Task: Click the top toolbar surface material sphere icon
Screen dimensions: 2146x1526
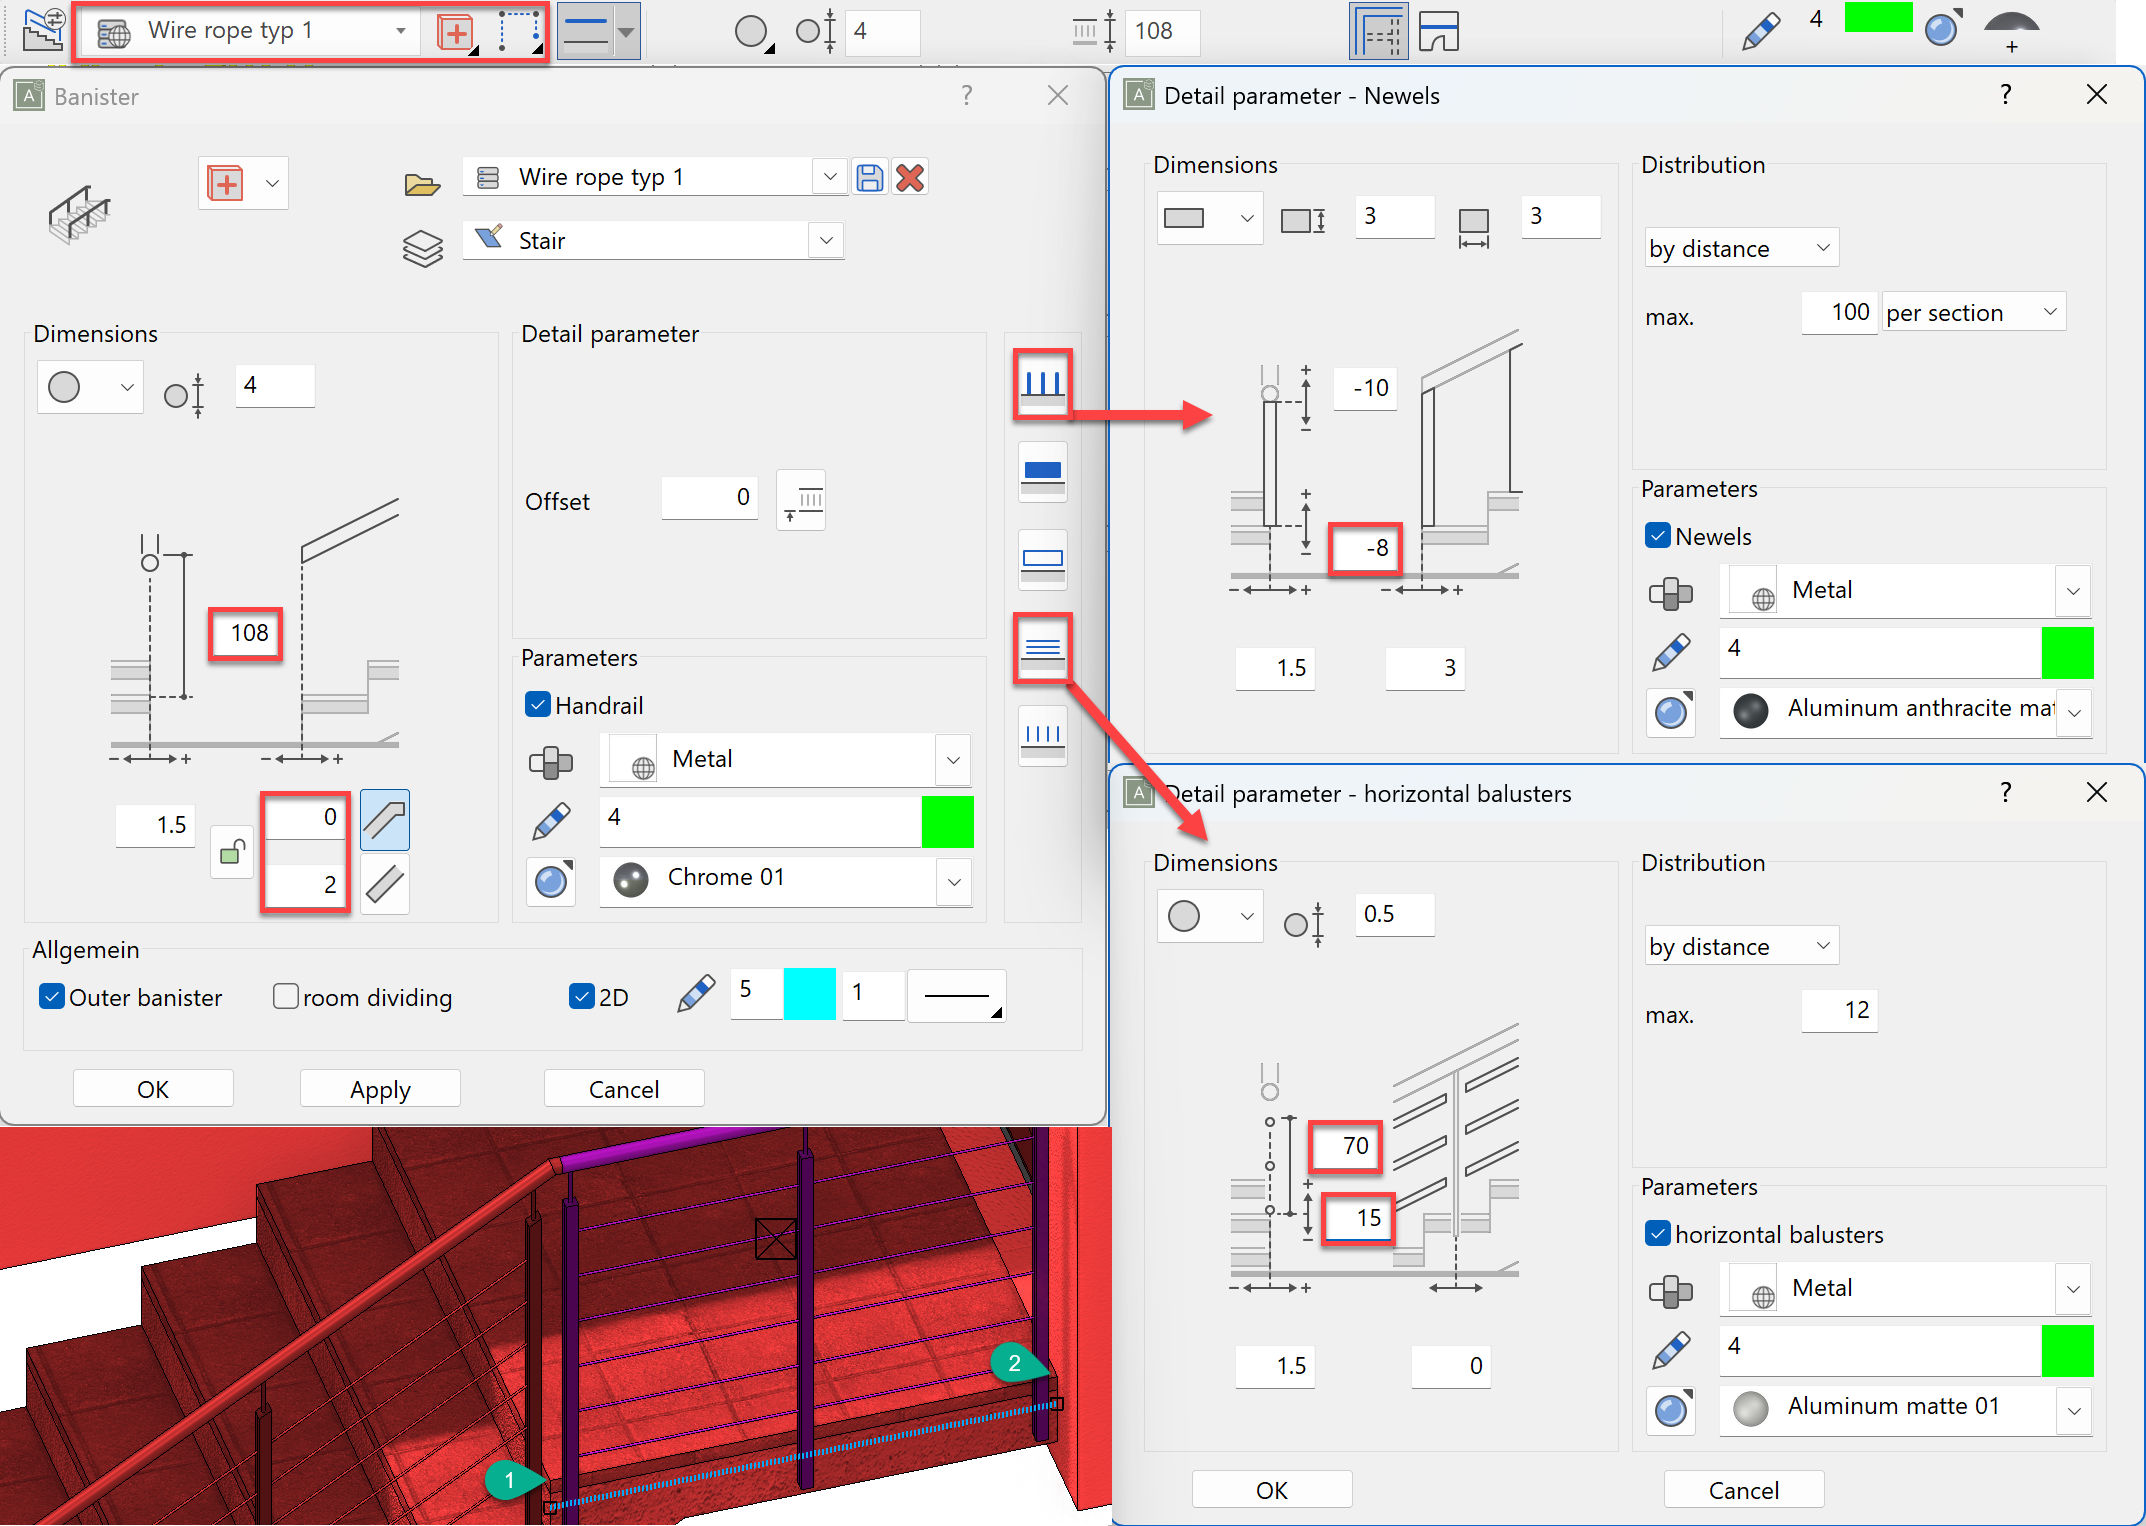Action: coord(1943,28)
